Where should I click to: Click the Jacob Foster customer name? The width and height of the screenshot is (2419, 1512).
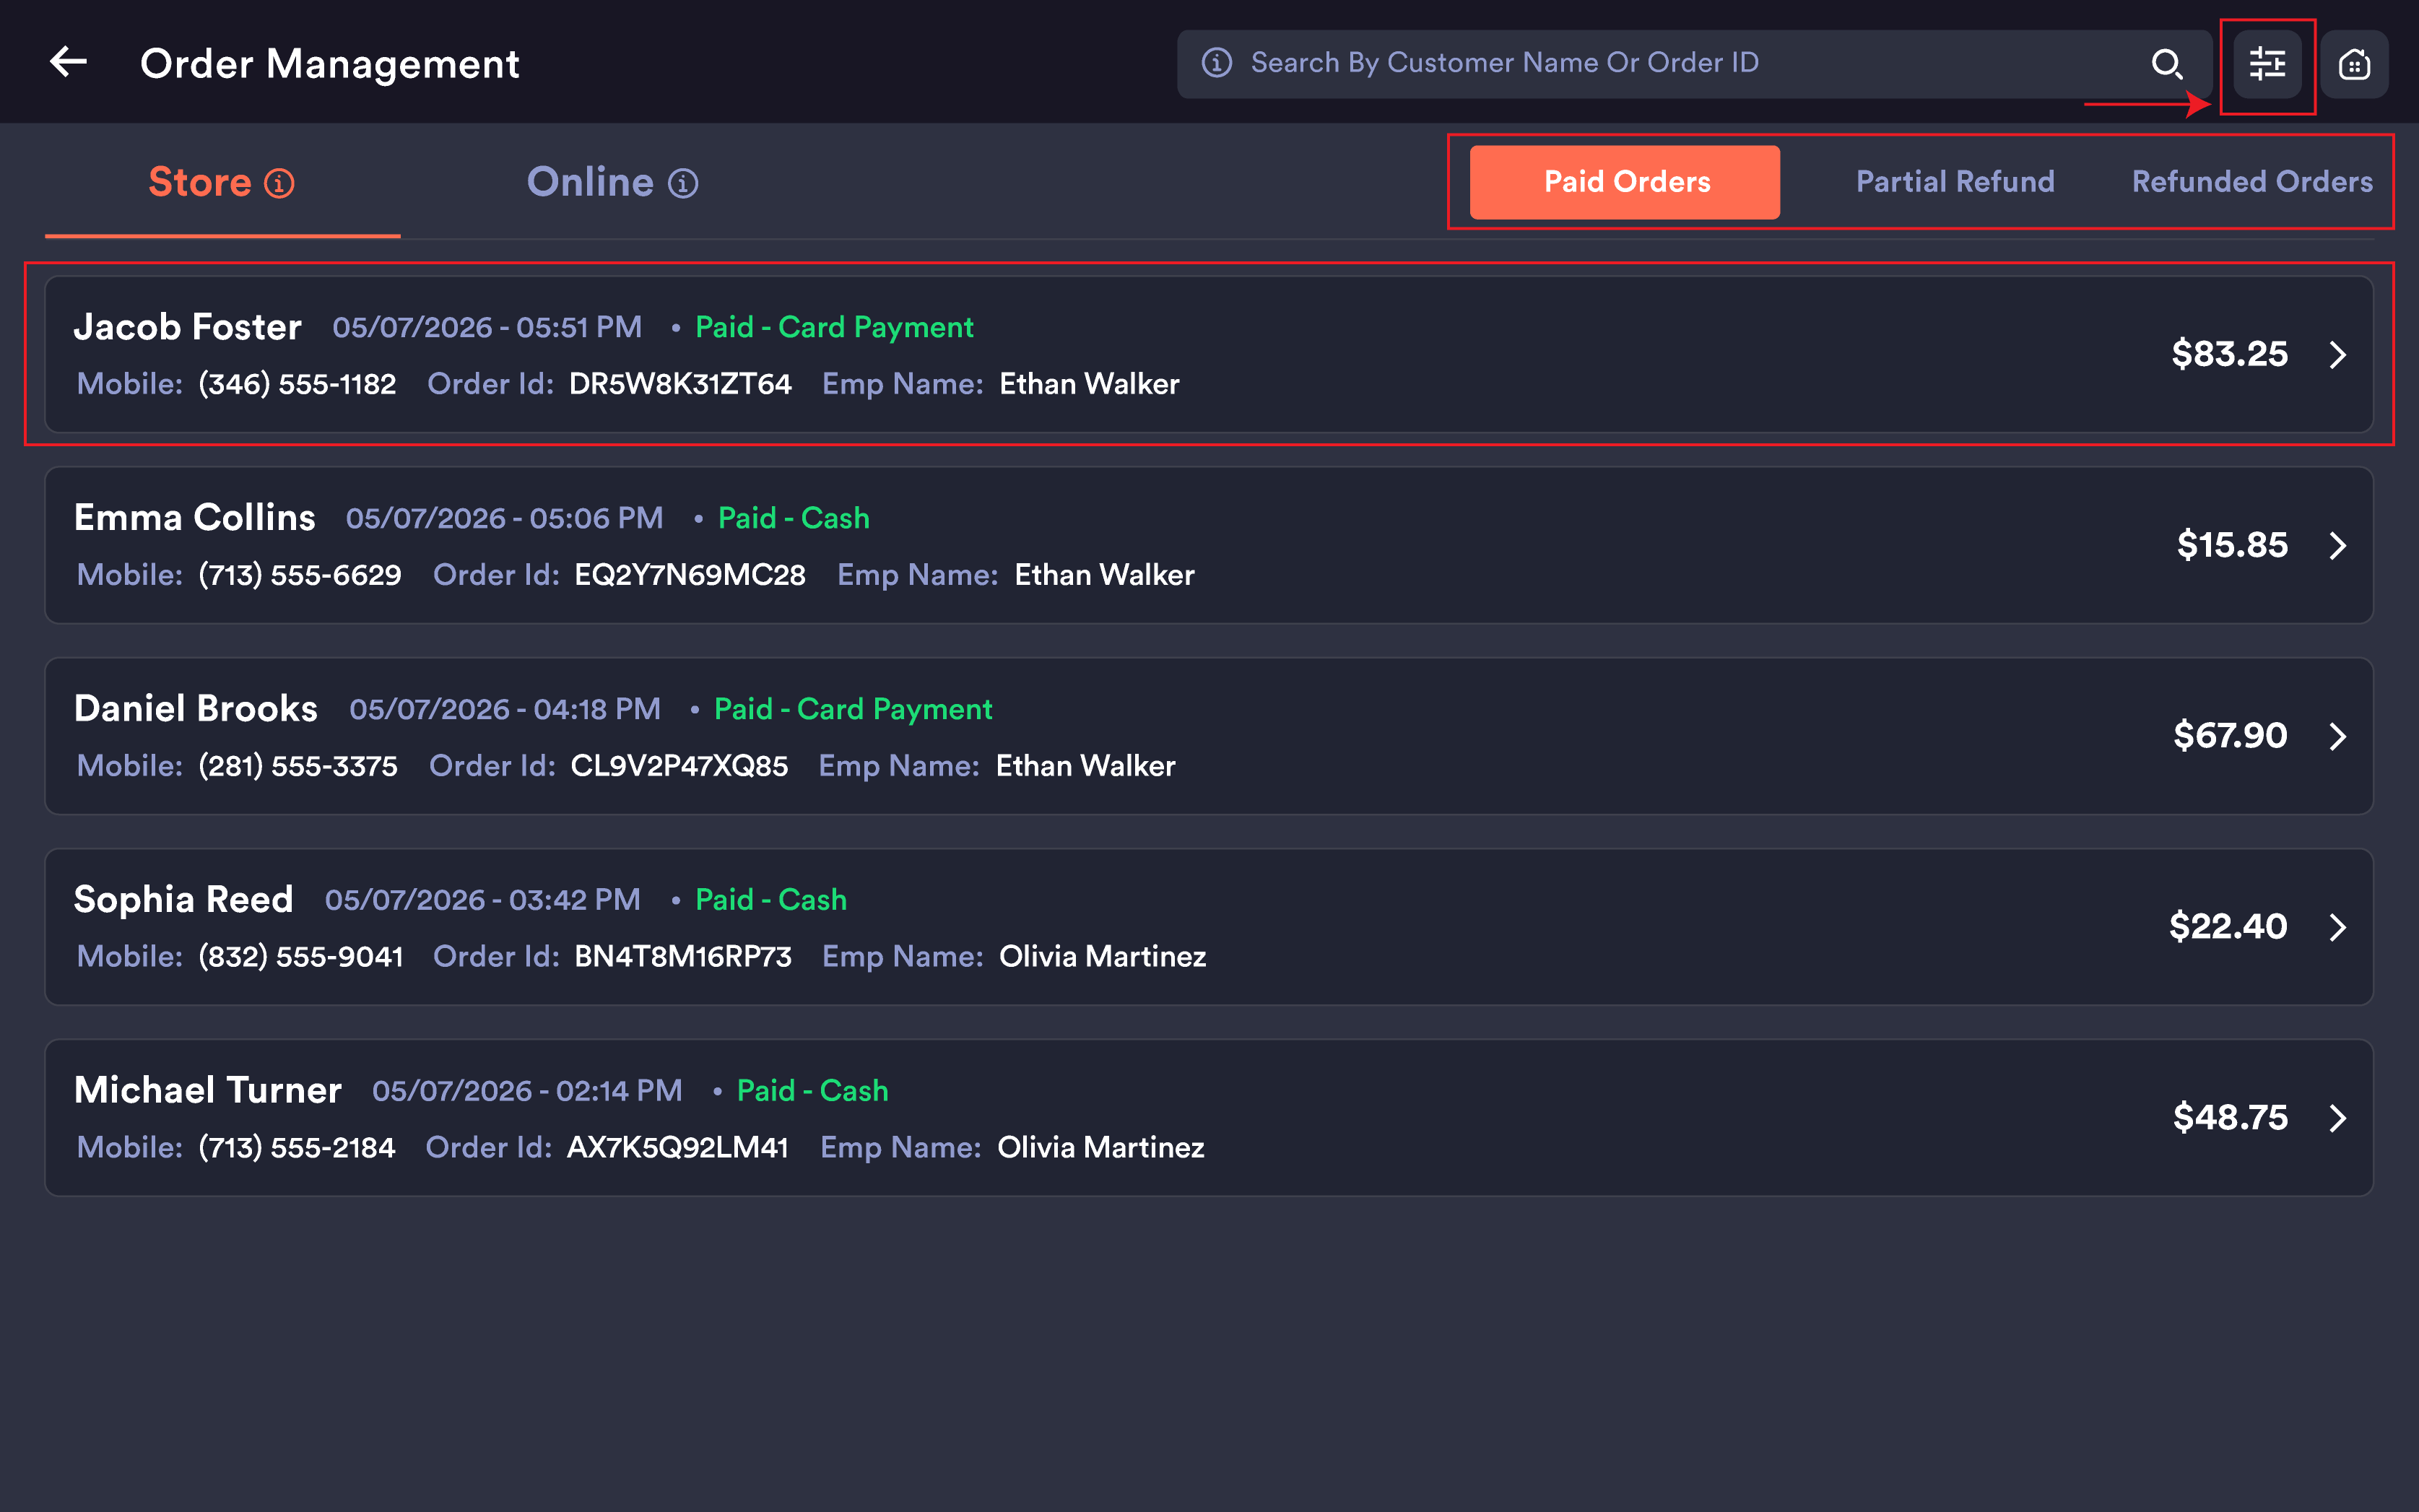click(x=187, y=327)
